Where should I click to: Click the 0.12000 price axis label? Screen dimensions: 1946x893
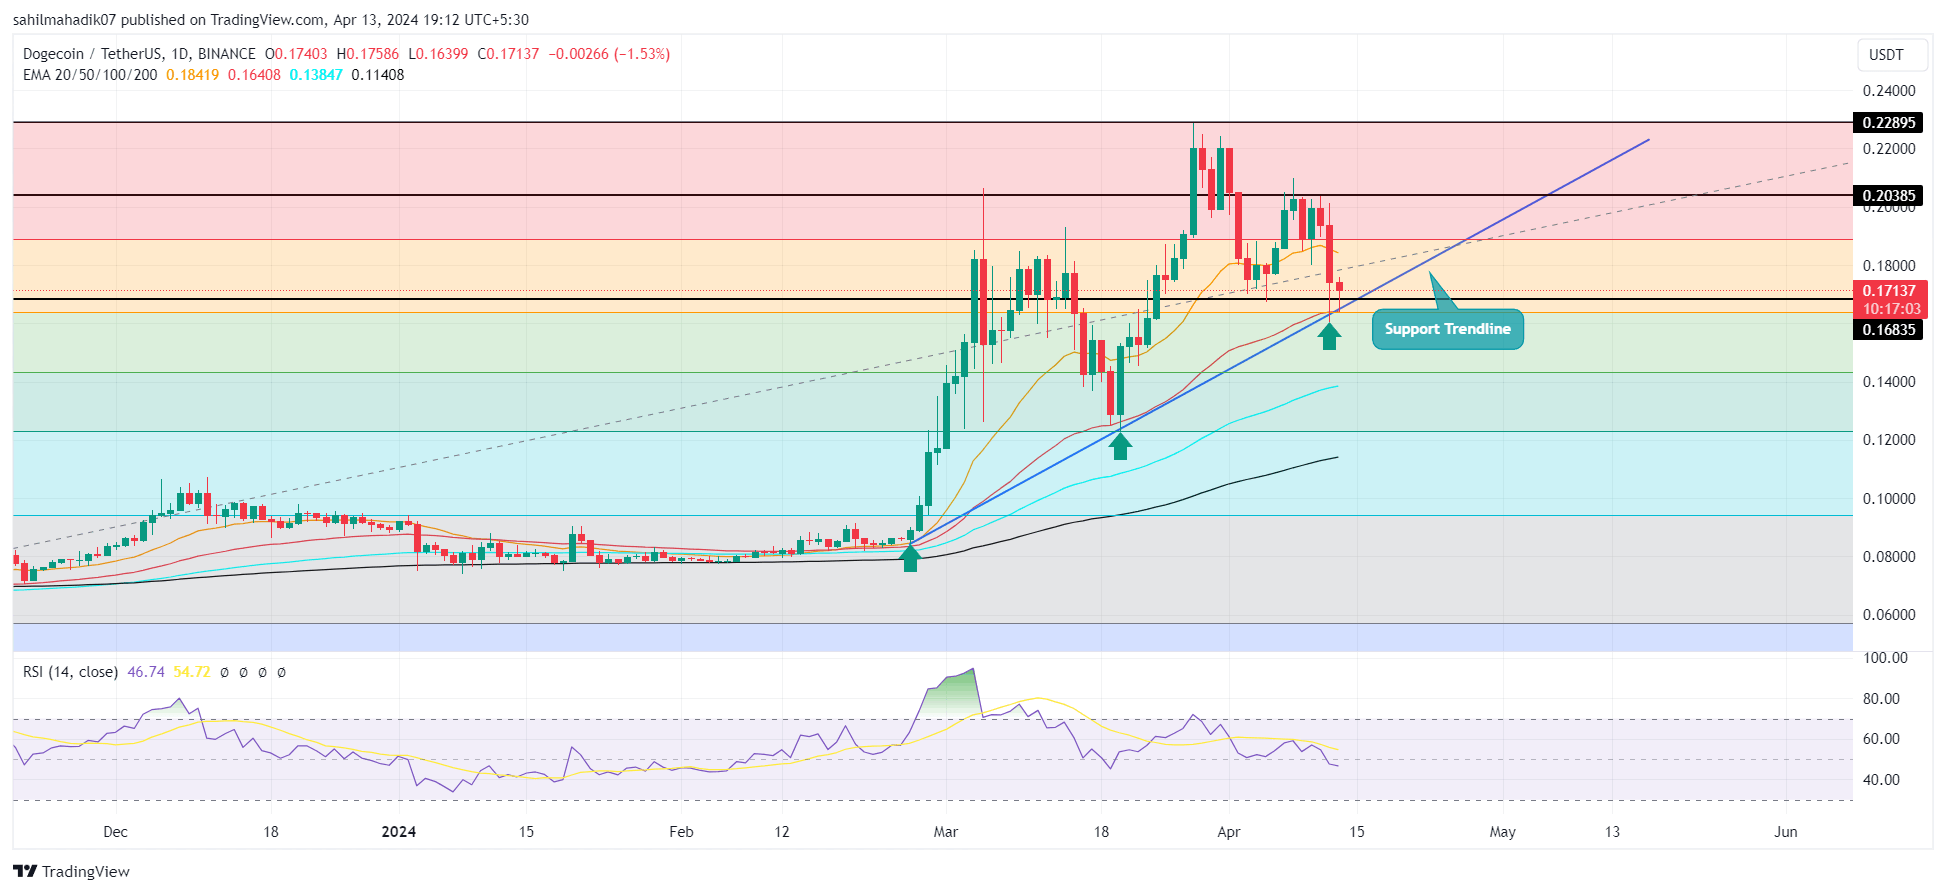tap(1889, 440)
